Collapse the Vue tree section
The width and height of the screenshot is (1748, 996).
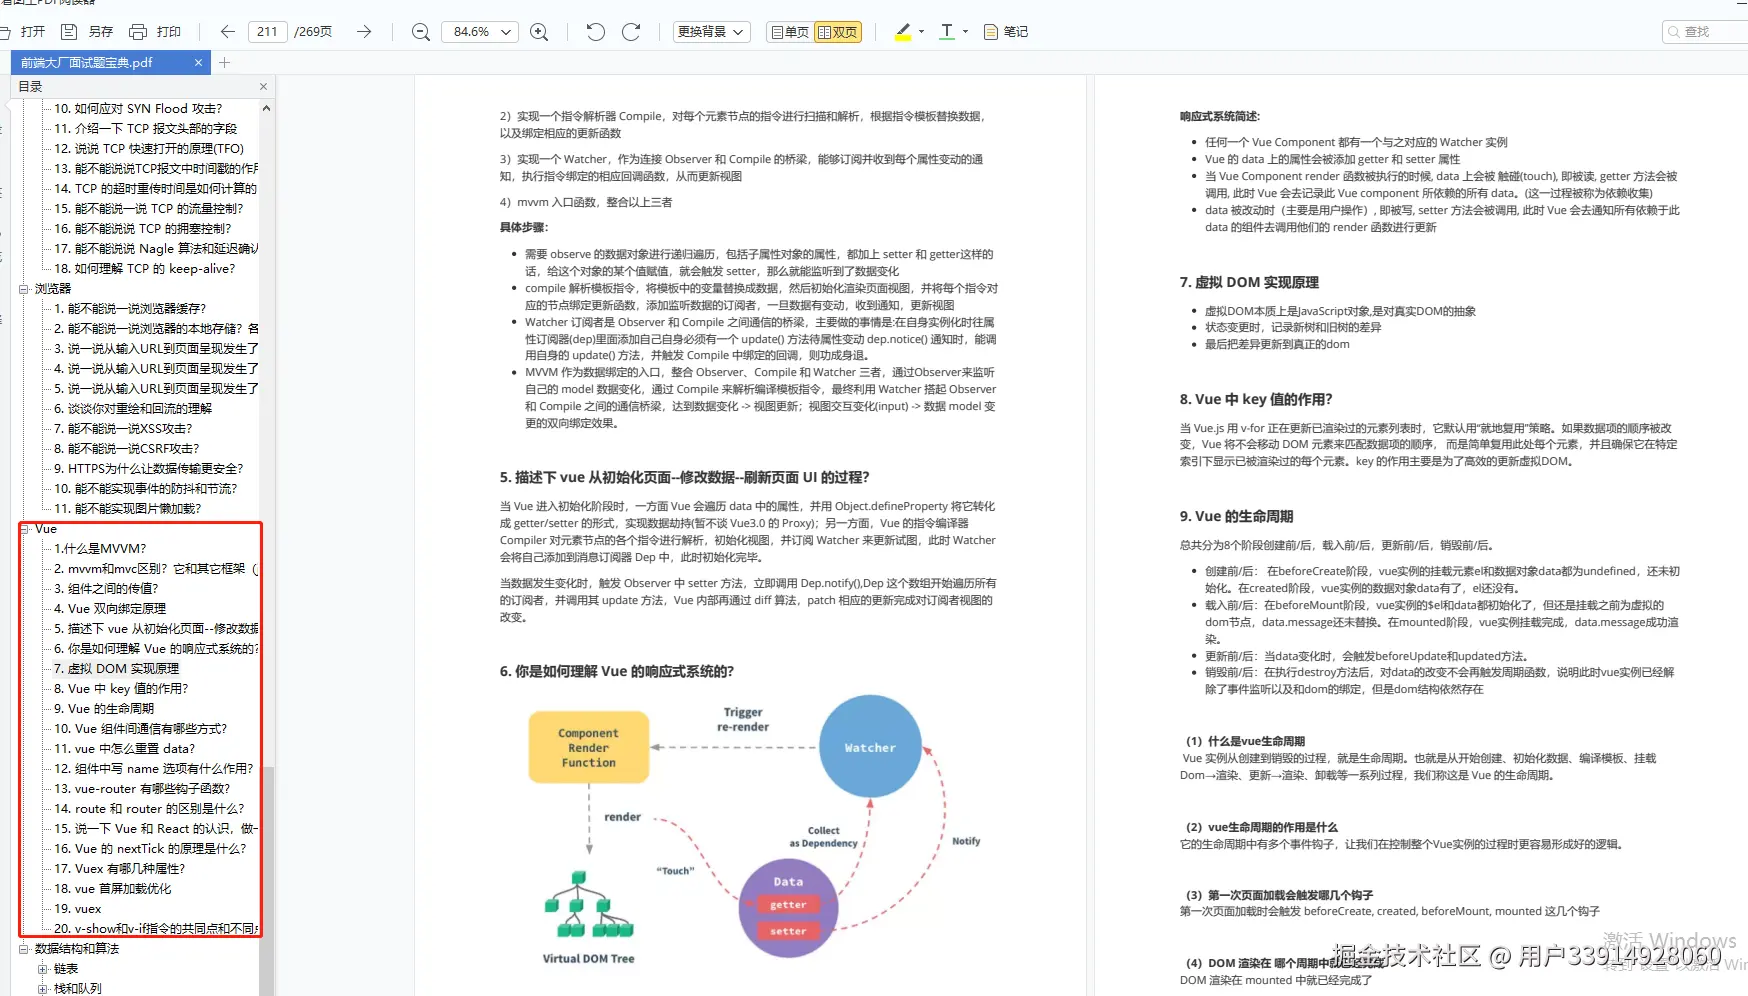coord(25,529)
